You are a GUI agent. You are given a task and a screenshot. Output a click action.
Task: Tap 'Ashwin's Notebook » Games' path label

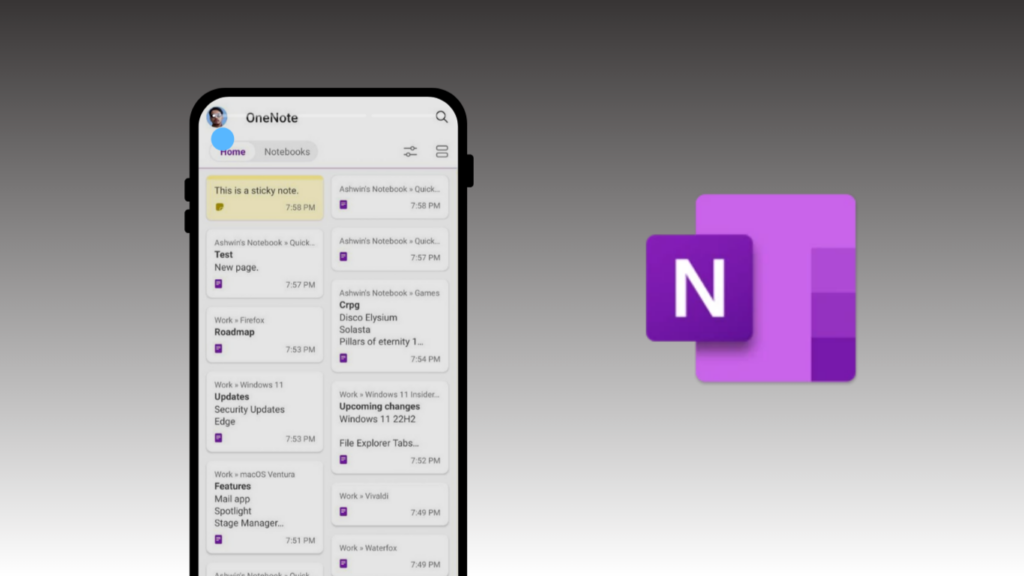click(x=389, y=293)
